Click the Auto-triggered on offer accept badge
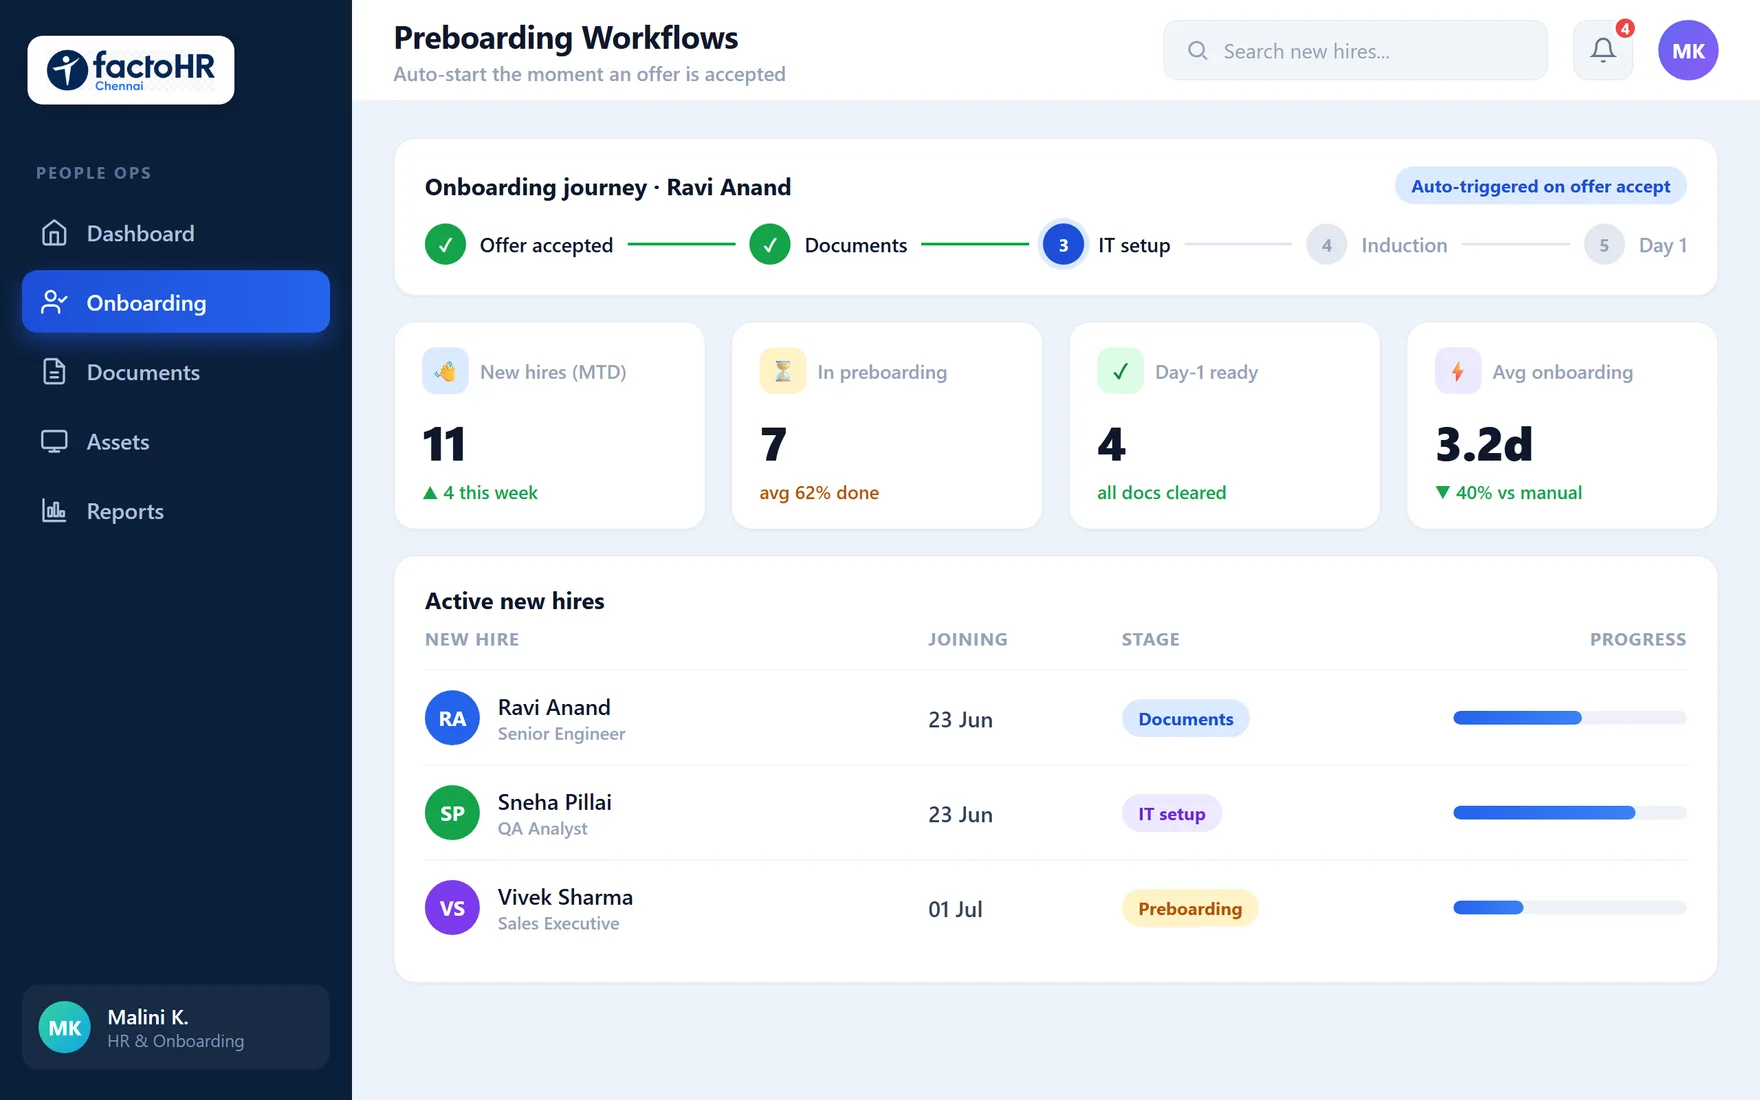 pos(1540,186)
